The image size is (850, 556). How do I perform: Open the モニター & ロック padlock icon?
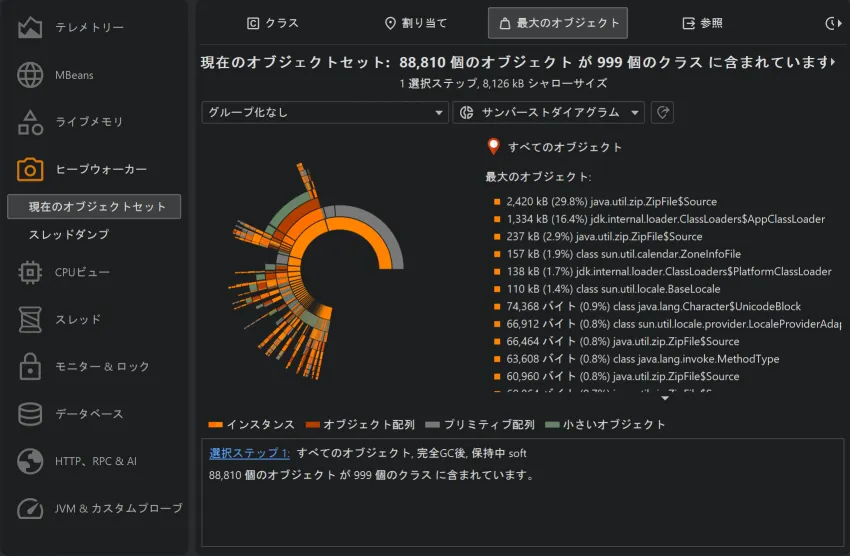coord(30,366)
